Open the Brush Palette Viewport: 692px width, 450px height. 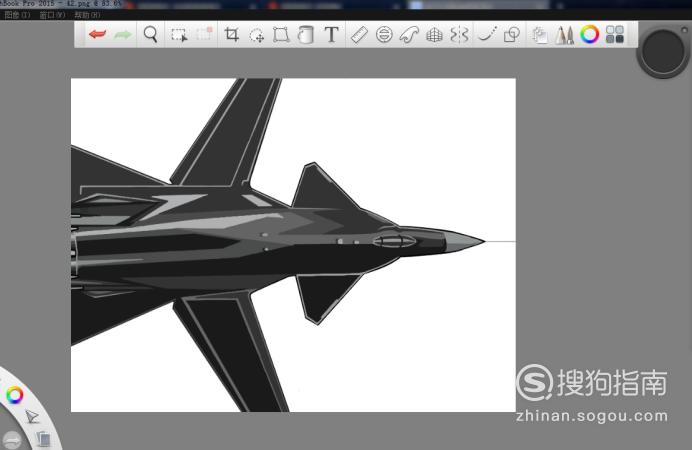pos(564,35)
